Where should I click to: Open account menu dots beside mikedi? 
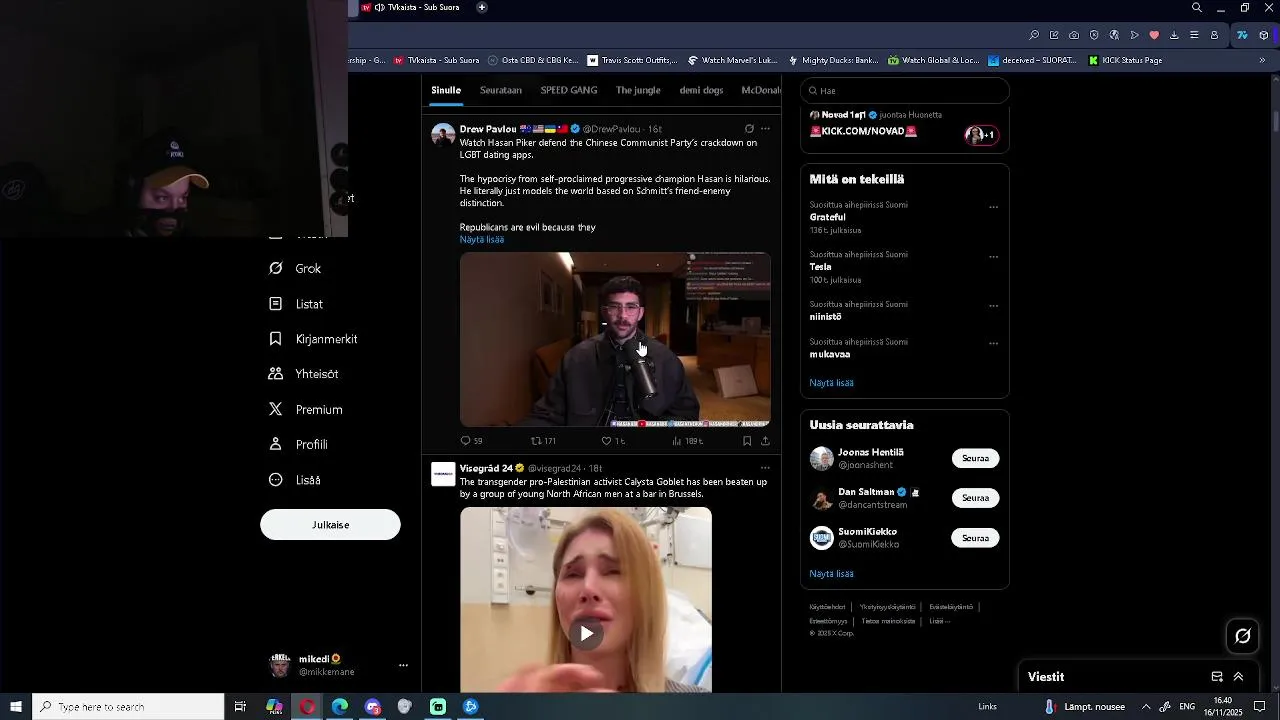(403, 665)
